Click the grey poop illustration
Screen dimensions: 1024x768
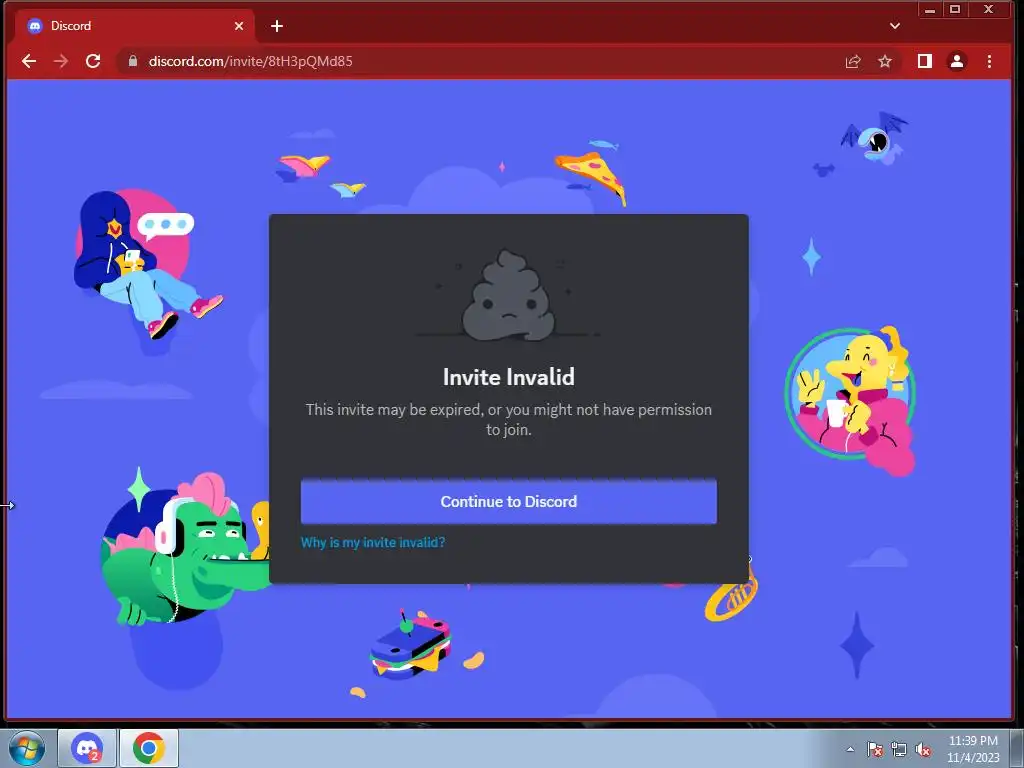click(509, 296)
